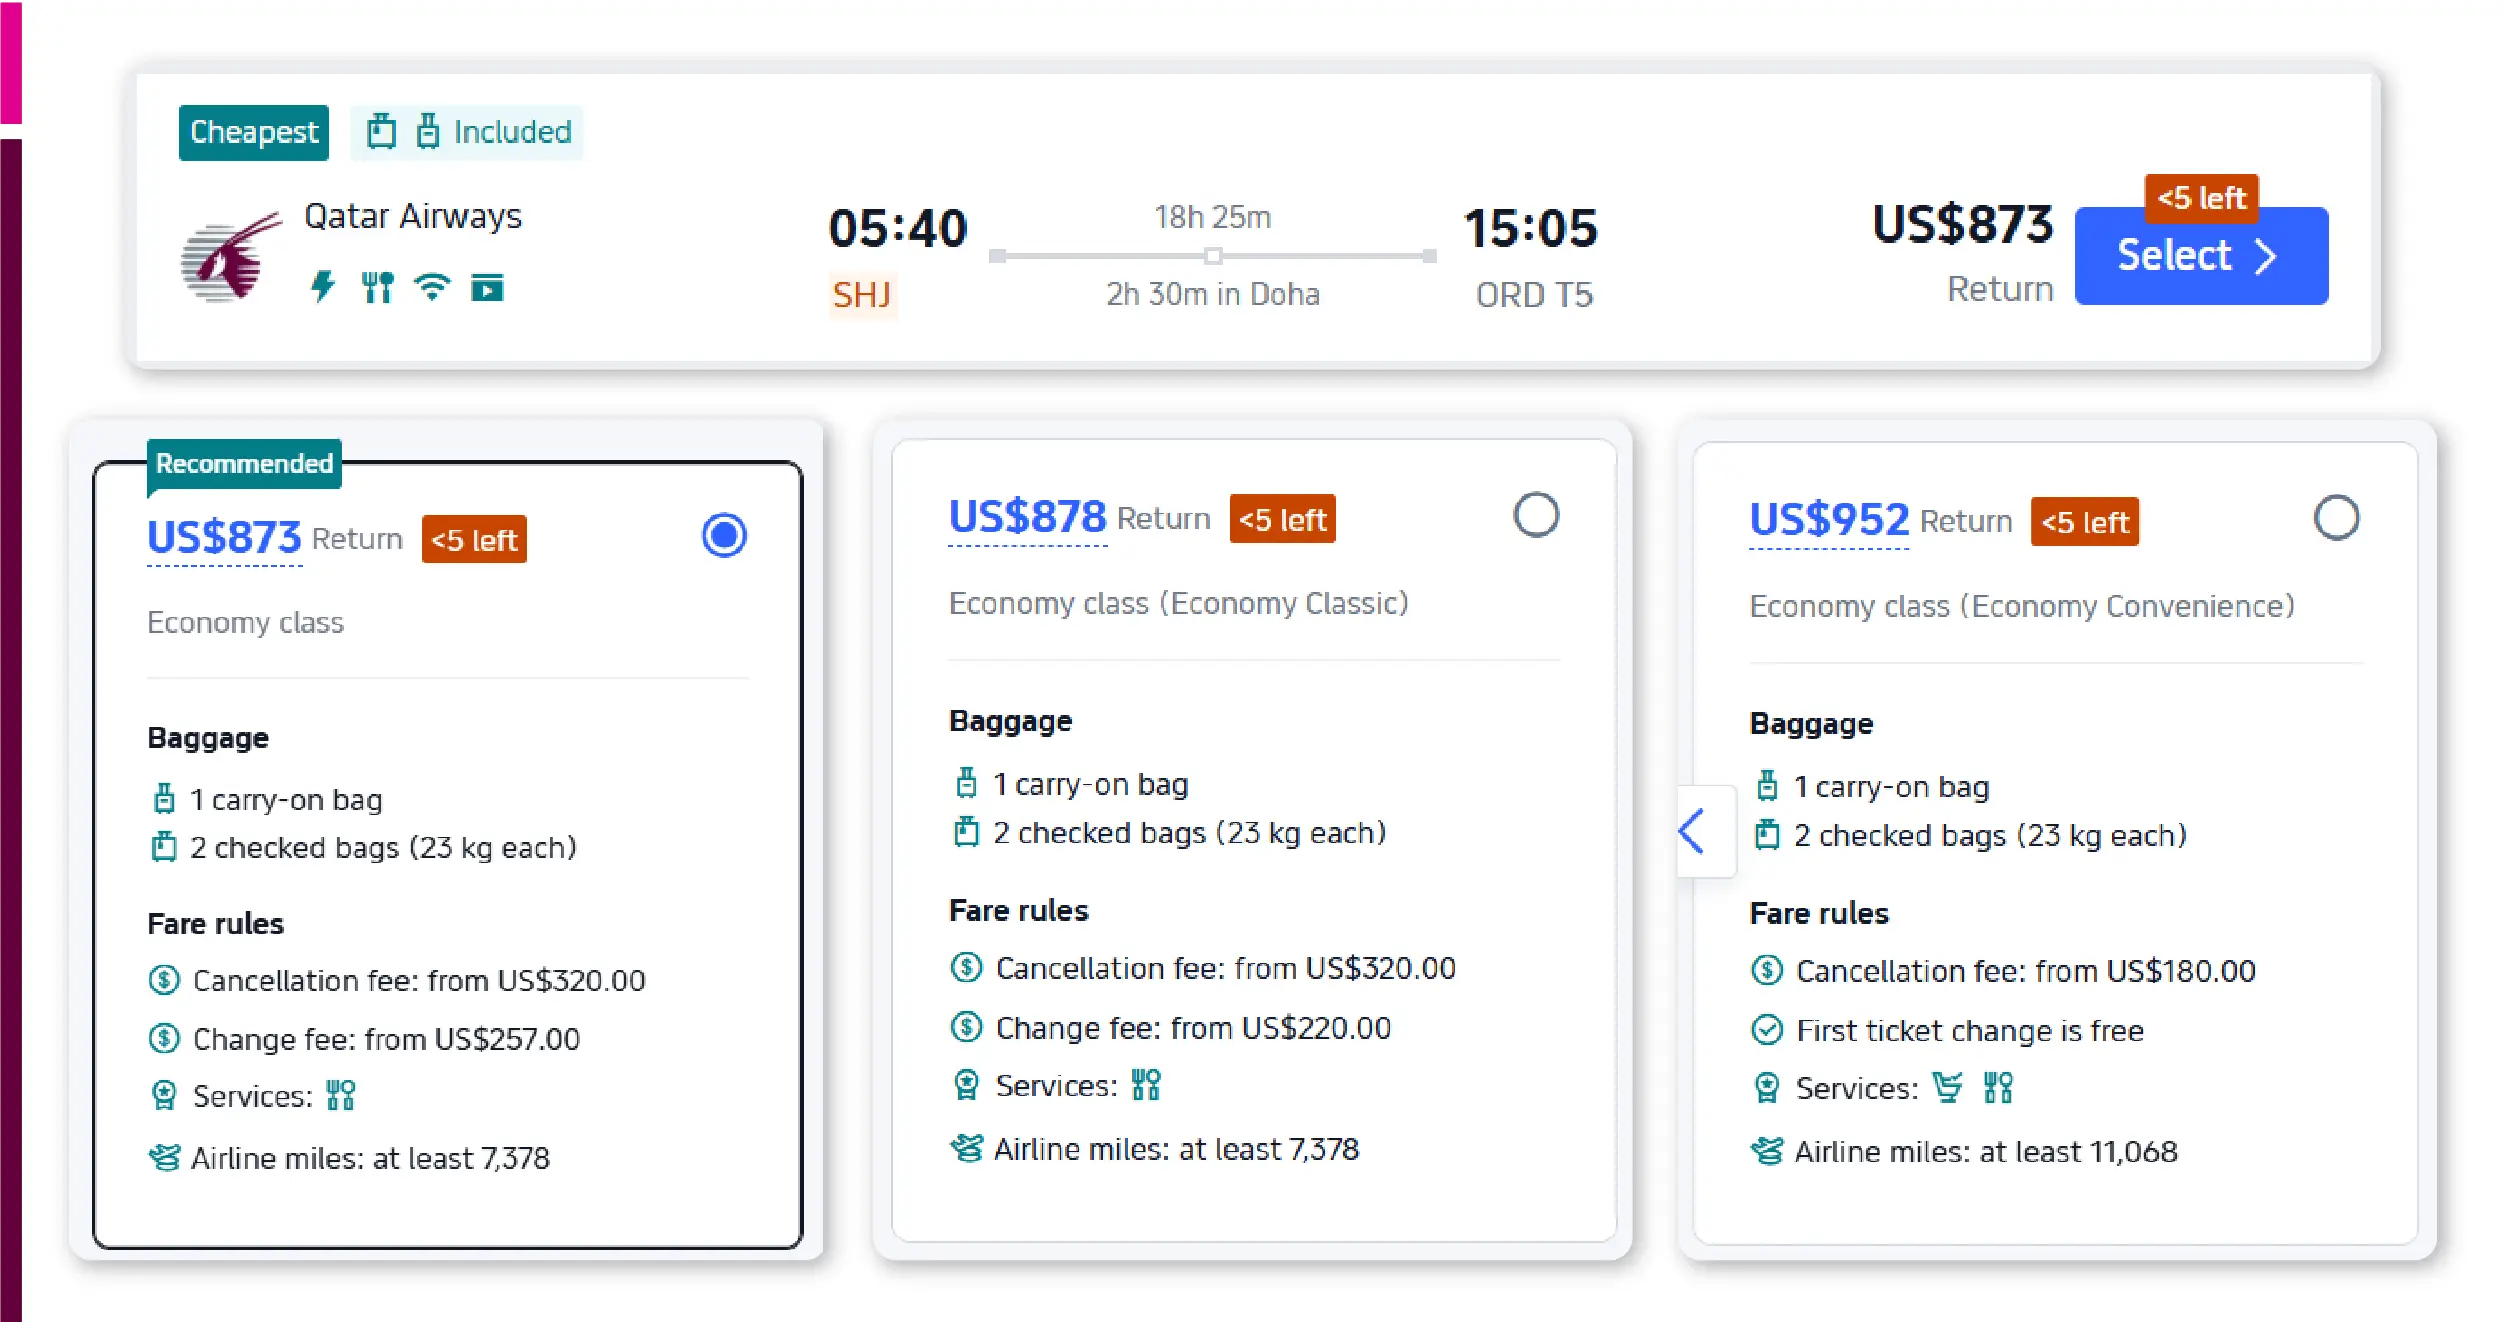Image resolution: width=2507 pixels, height=1322 pixels.
Task: Click meal service icon in Economy Classic card
Action: 1146,1085
